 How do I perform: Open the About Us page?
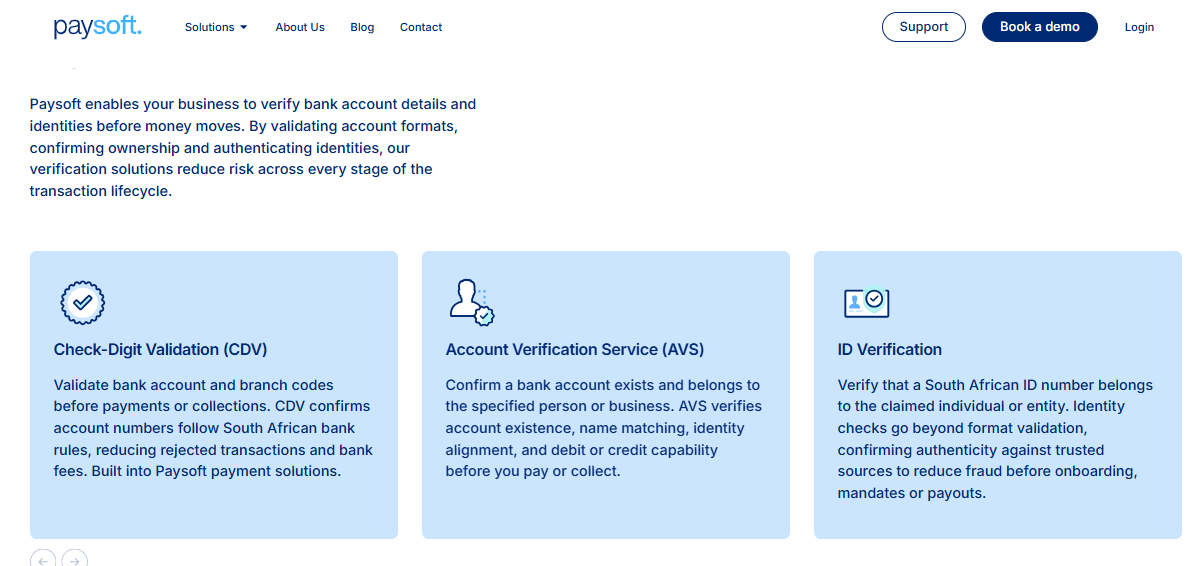300,27
